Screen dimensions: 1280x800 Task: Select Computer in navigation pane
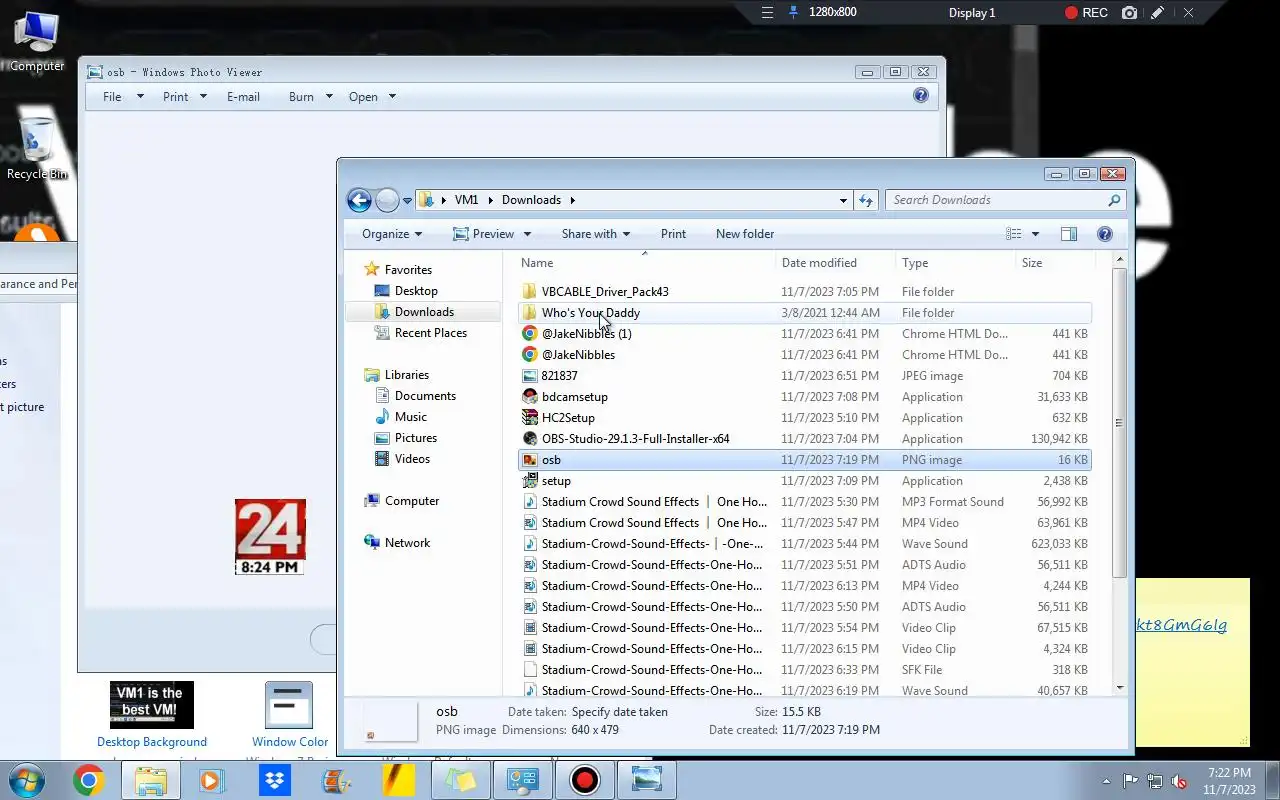(x=412, y=501)
